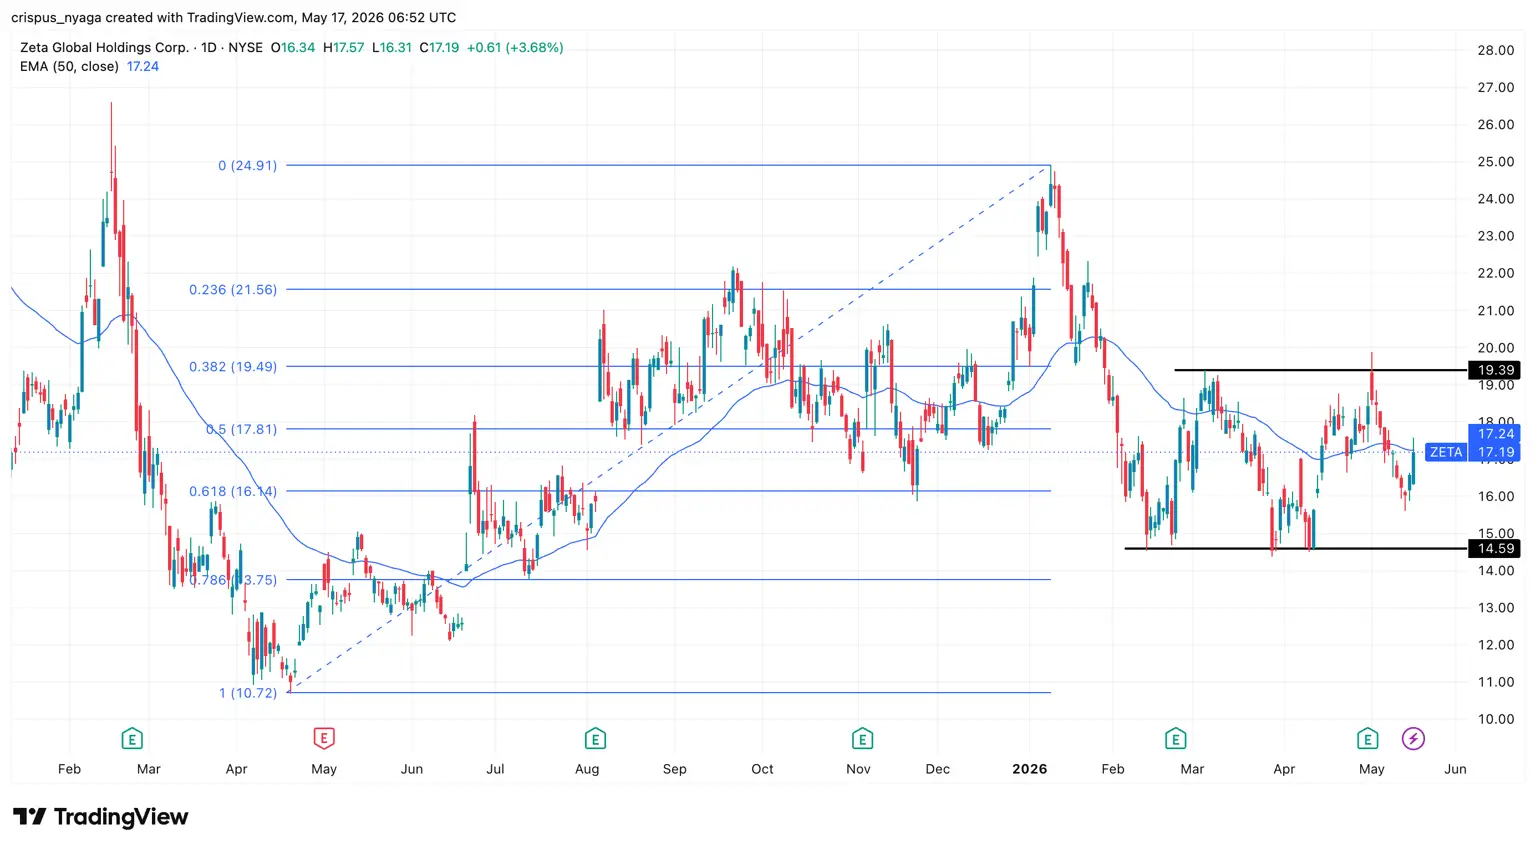Click the Jul label on time axis
The width and height of the screenshot is (1536, 850).
pos(495,769)
